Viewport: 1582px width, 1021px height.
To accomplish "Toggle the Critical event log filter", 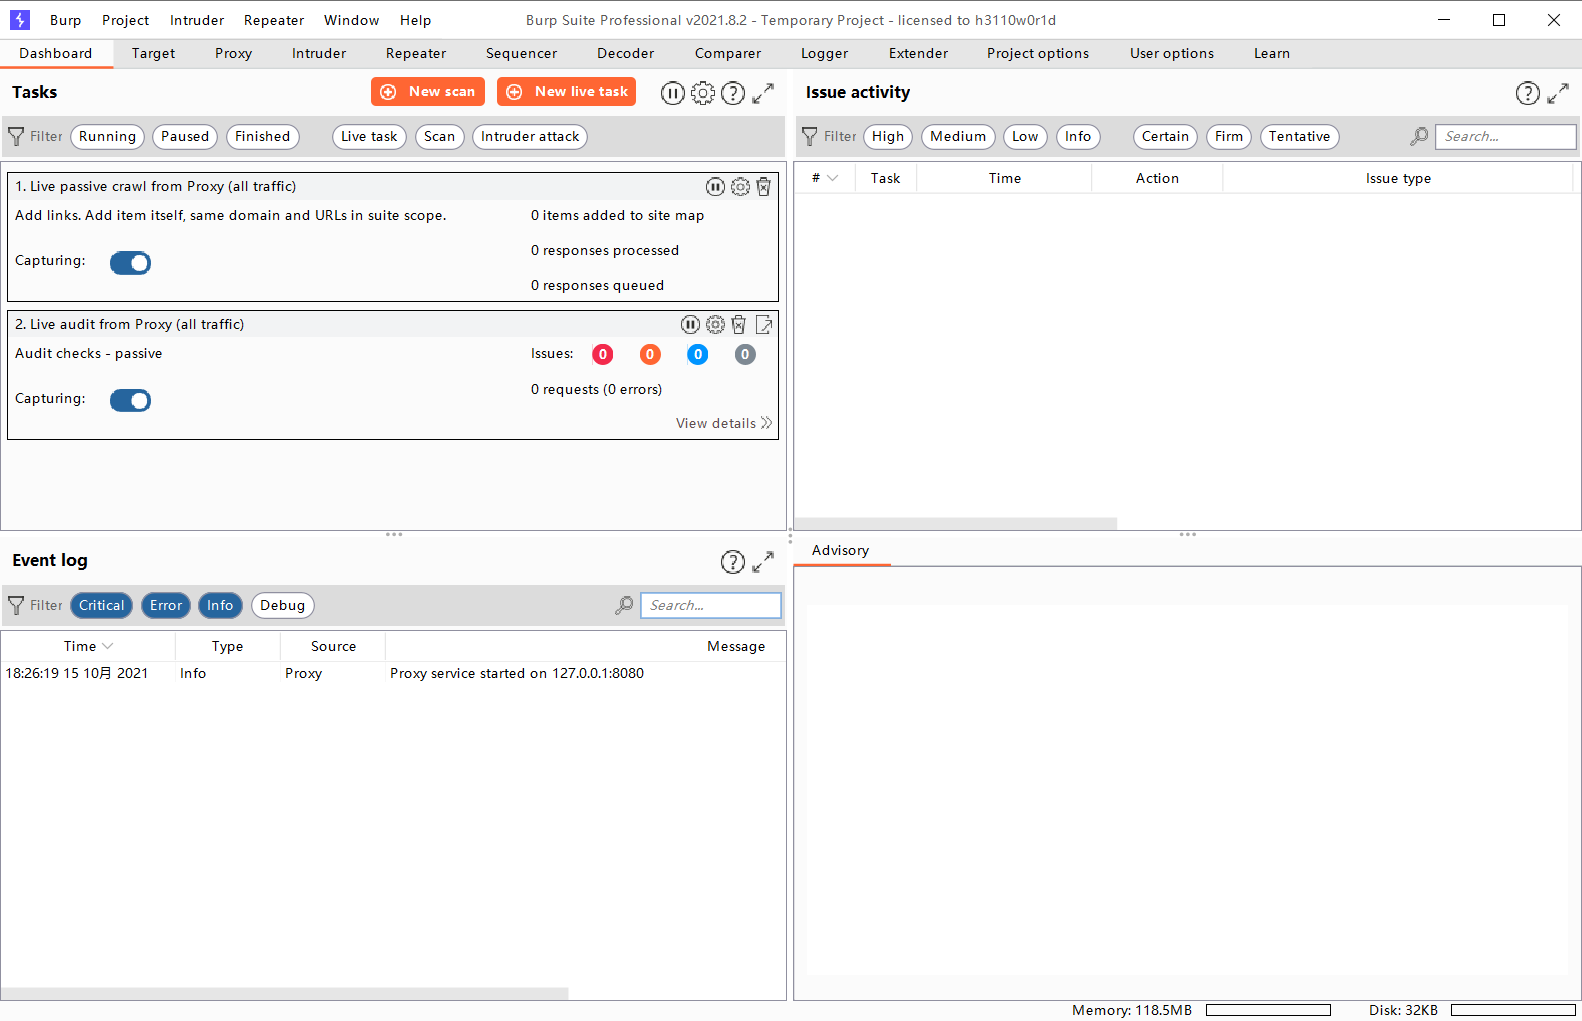I will coord(102,605).
